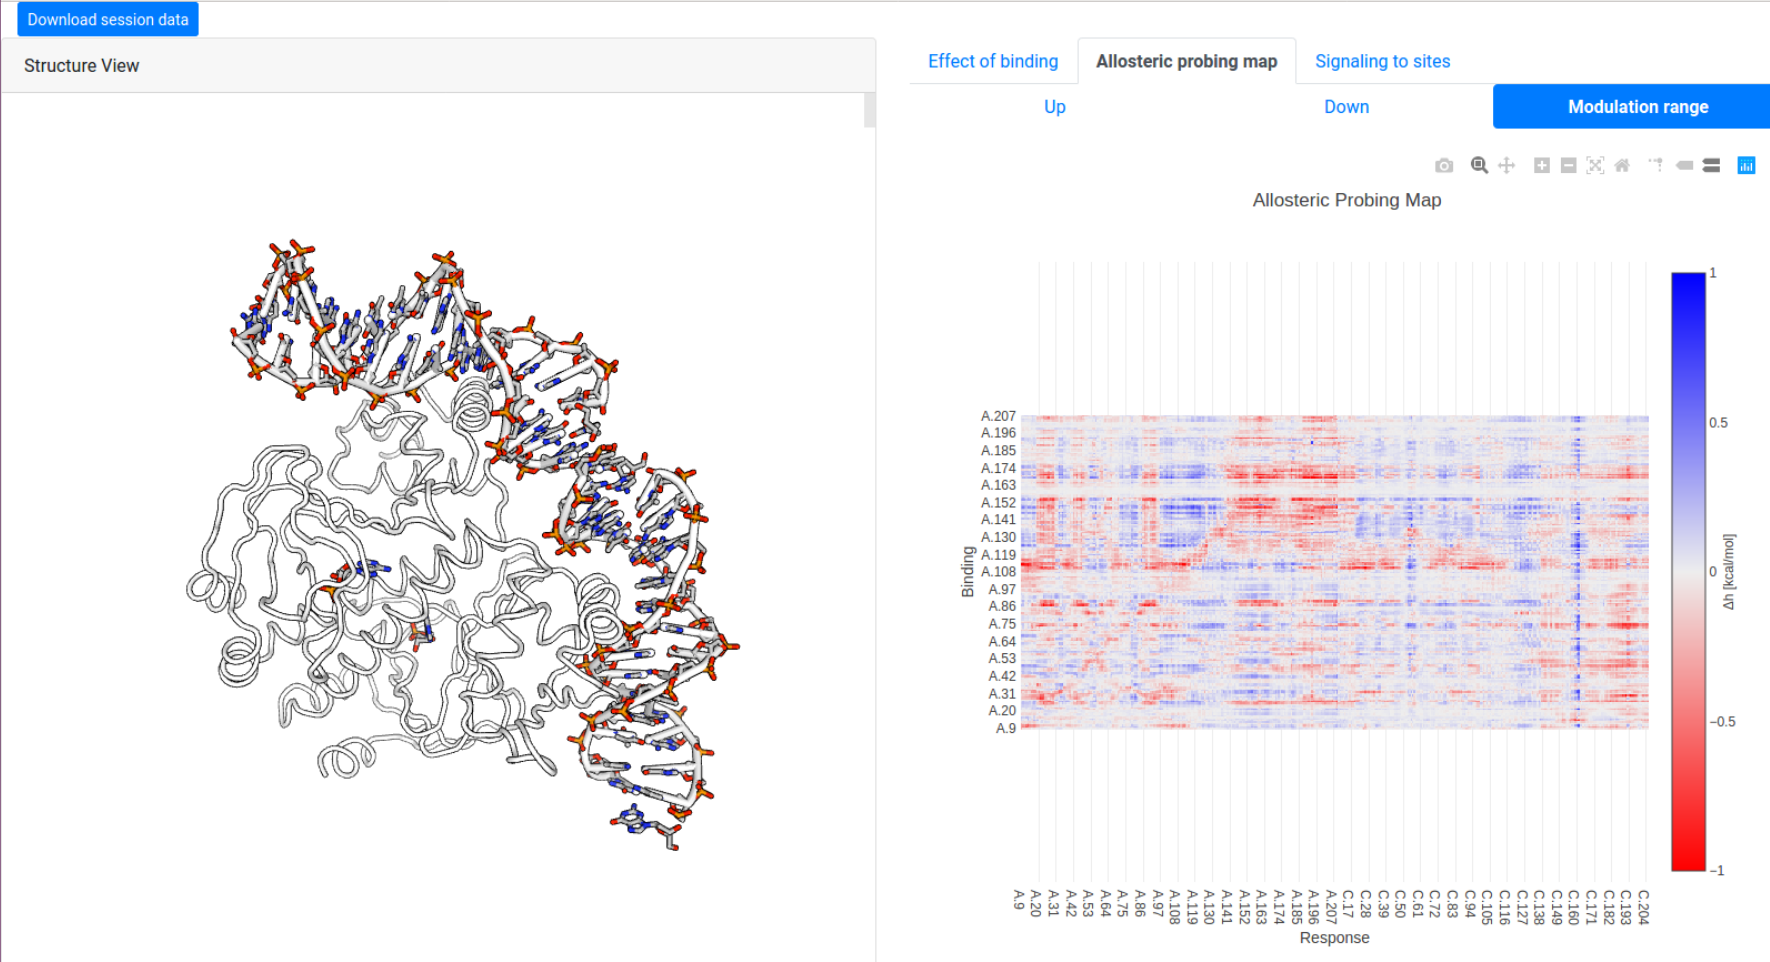Click the Δh color scale bar
The image size is (1770, 962).
coord(1688,571)
